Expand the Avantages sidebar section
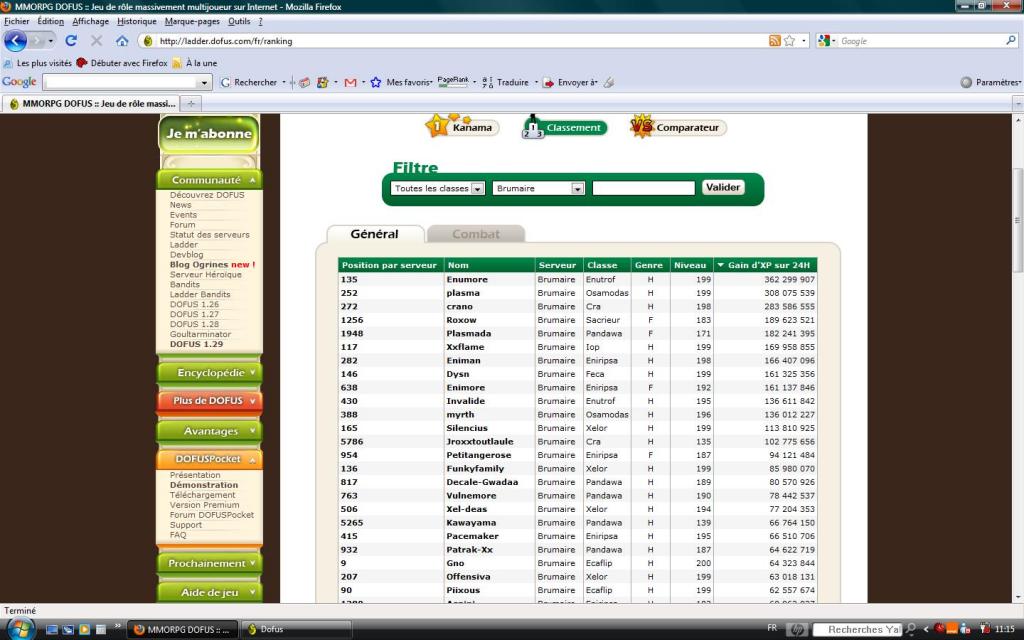The image size is (1024, 640). 209,431
